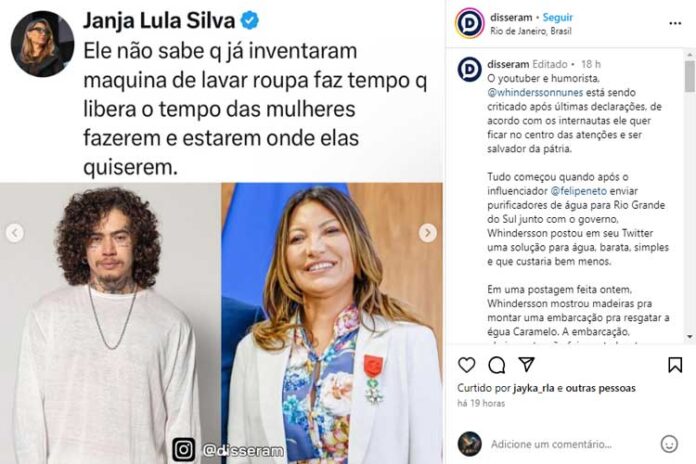Click the caption scrollbar thumb

689,76
